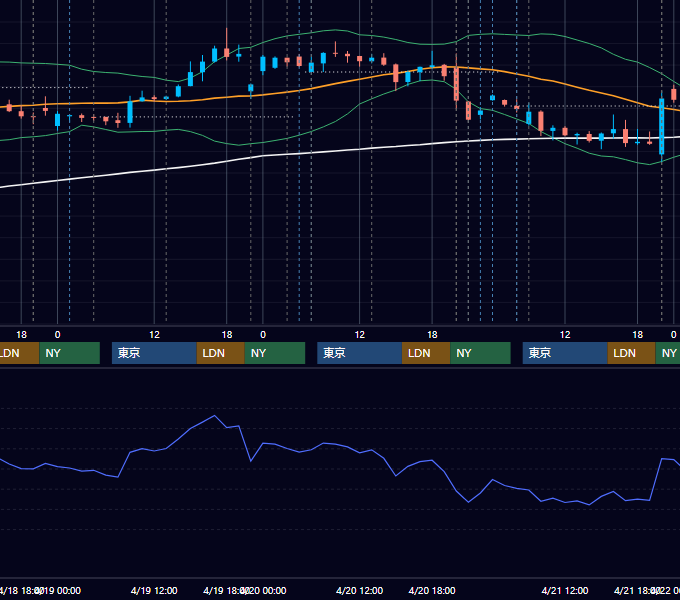Click the '4/20 18:00' date label
The height and width of the screenshot is (600, 680).
432,590
